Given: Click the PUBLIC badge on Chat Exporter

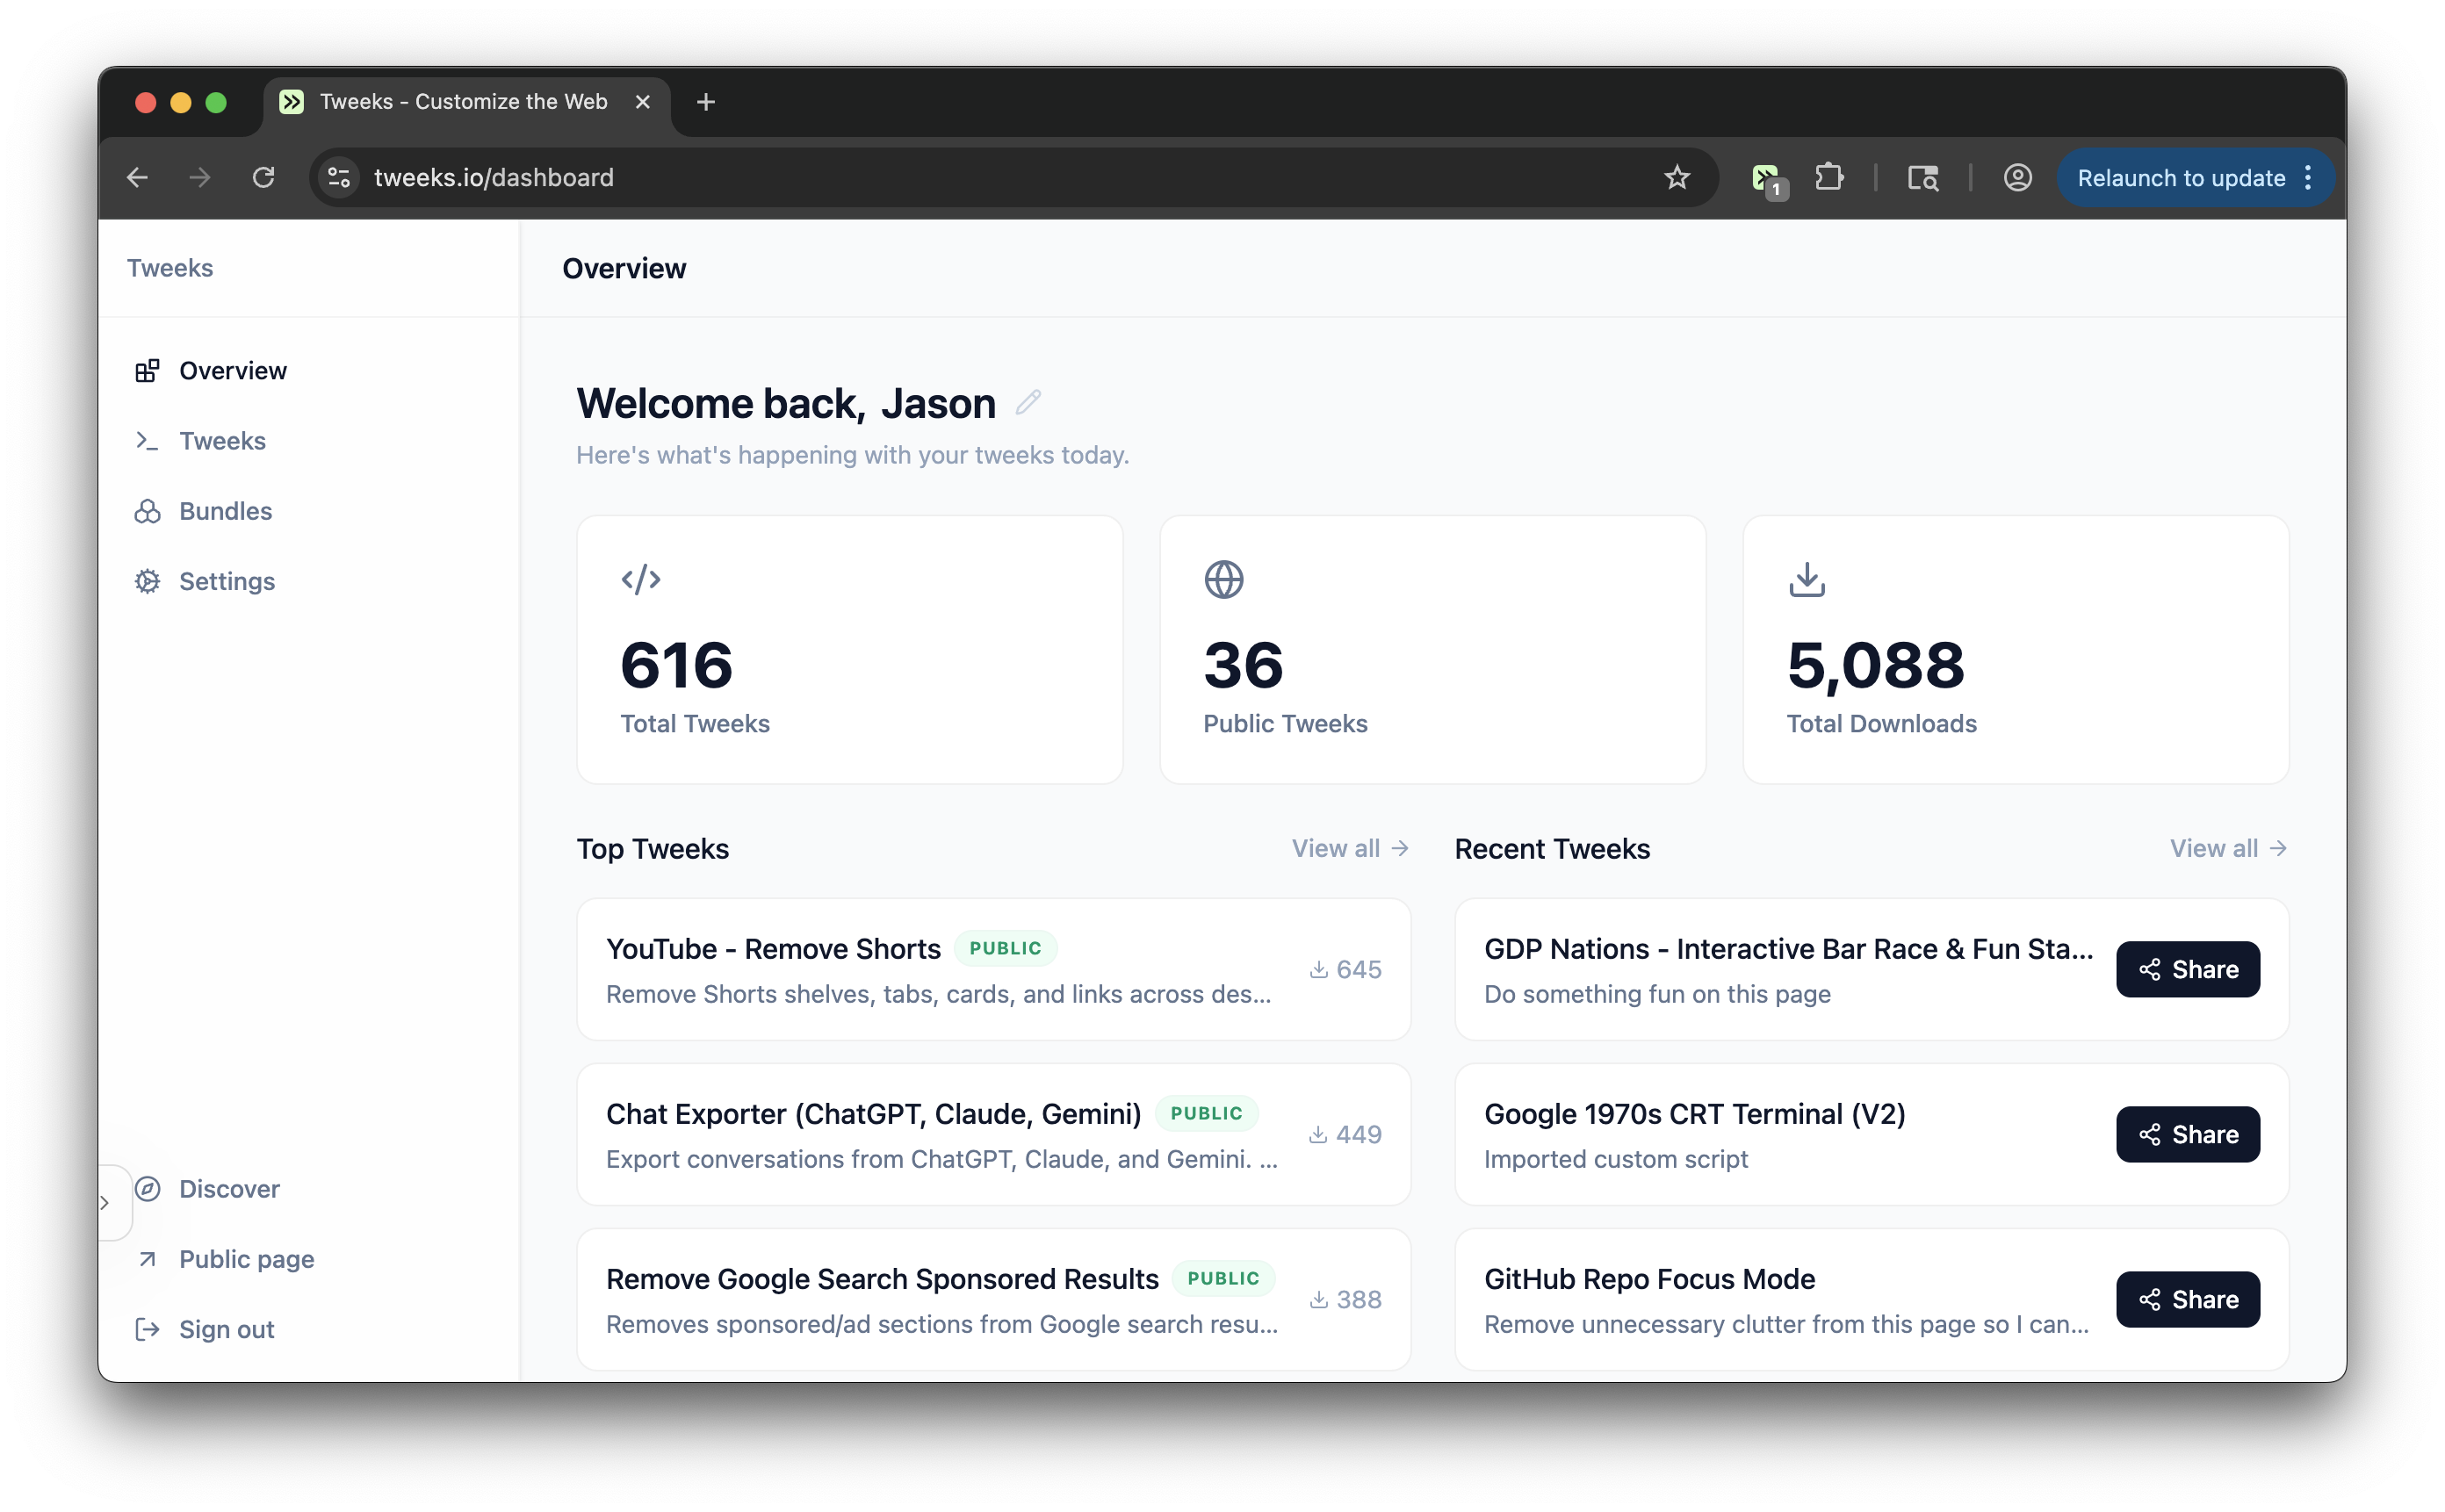Looking at the screenshot, I should tap(1207, 1113).
